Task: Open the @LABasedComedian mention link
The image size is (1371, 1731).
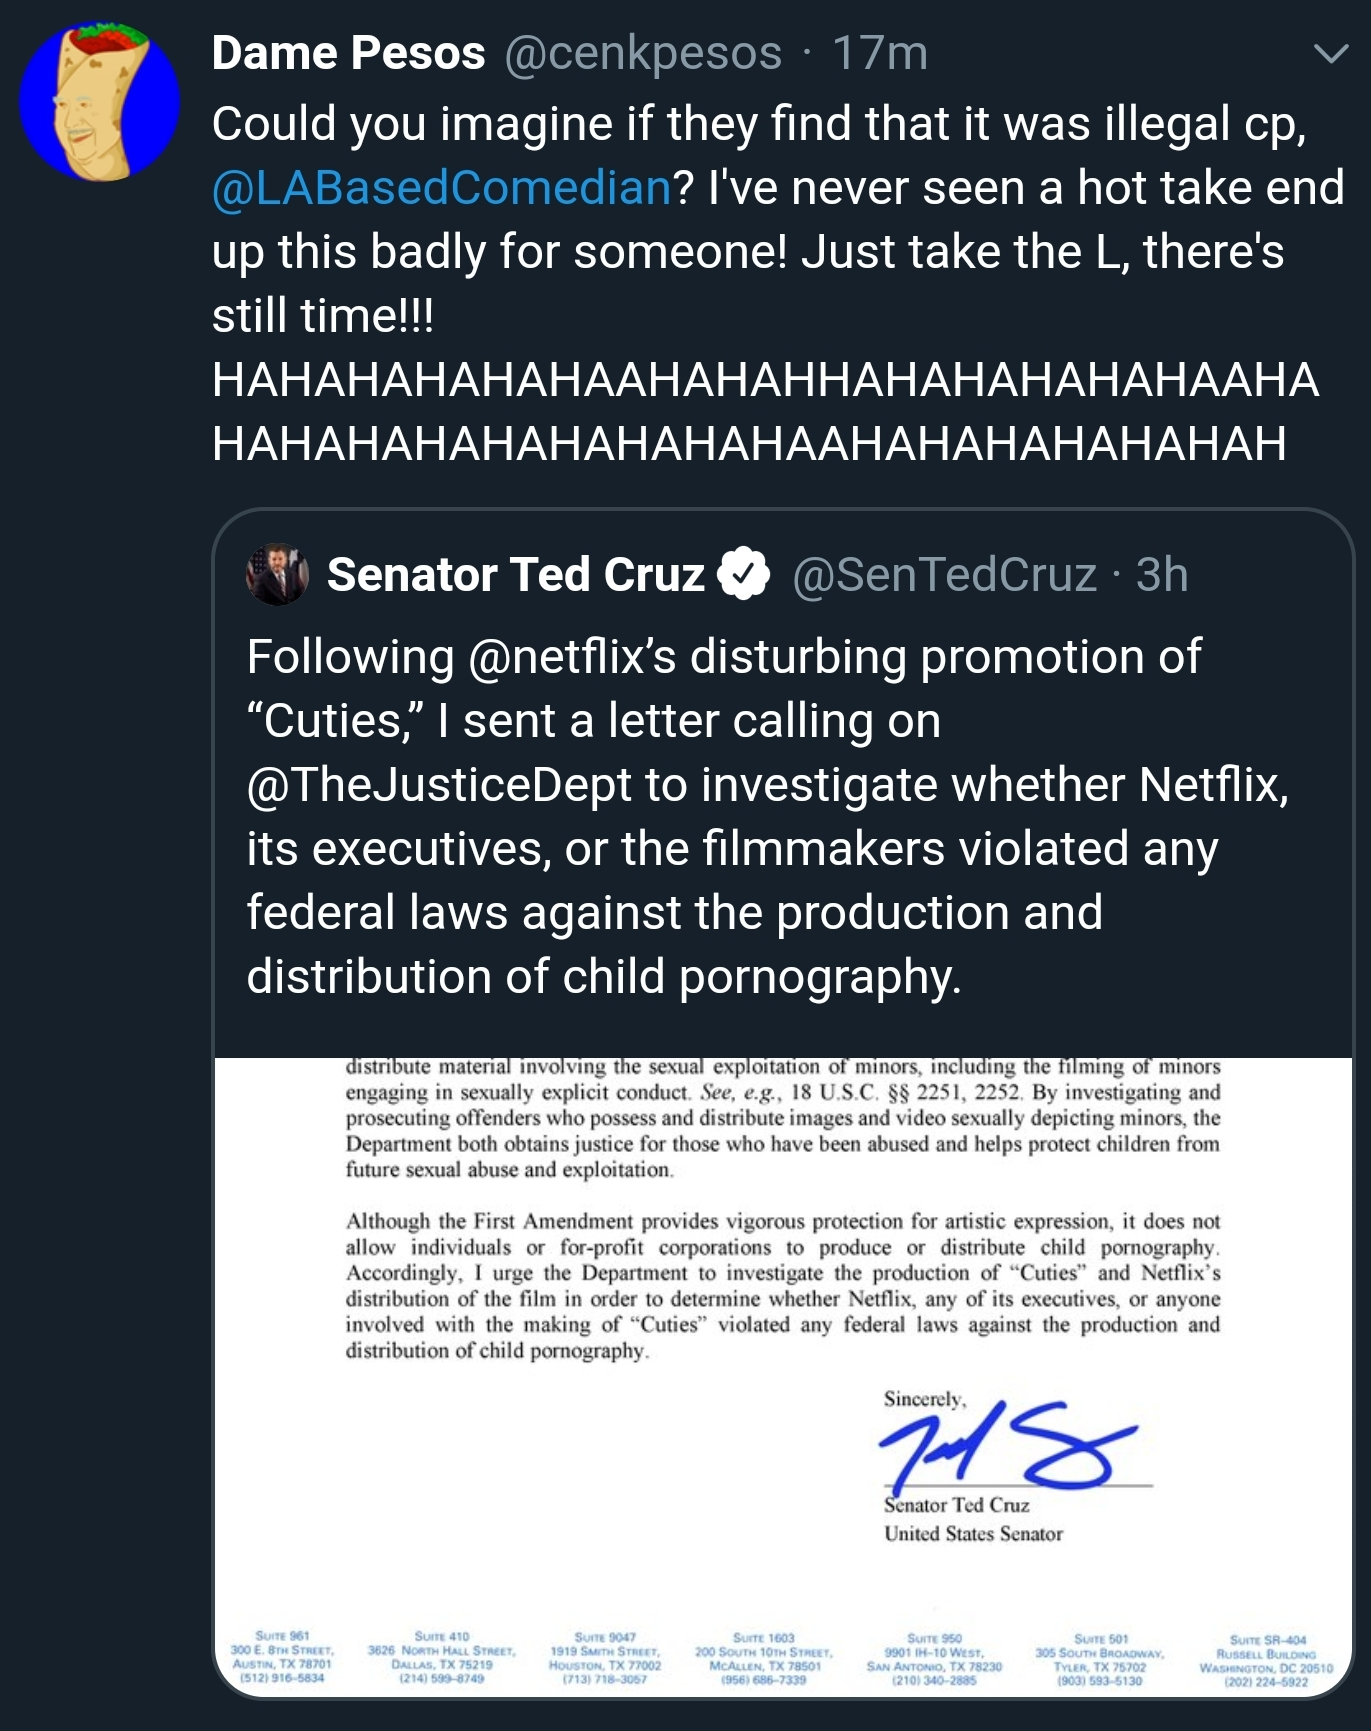Action: coord(441,187)
